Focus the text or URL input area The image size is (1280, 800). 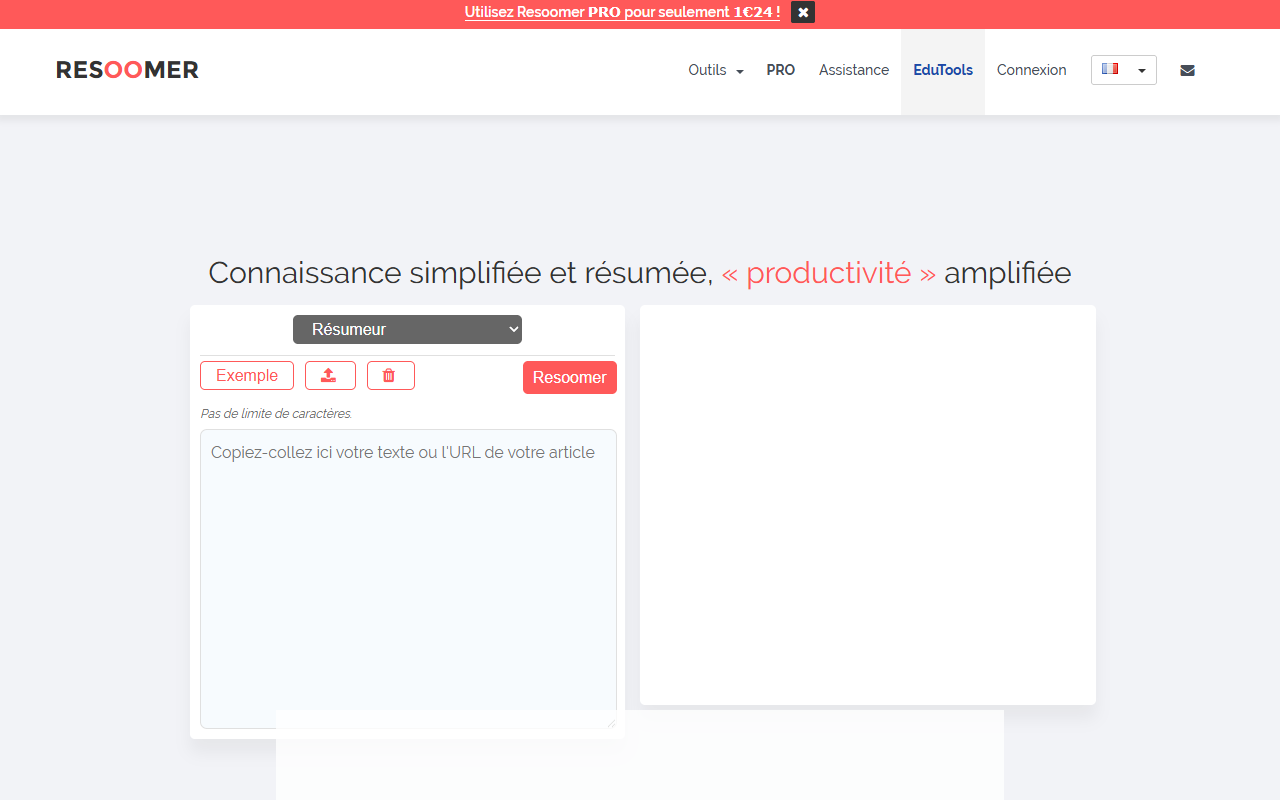pos(408,579)
